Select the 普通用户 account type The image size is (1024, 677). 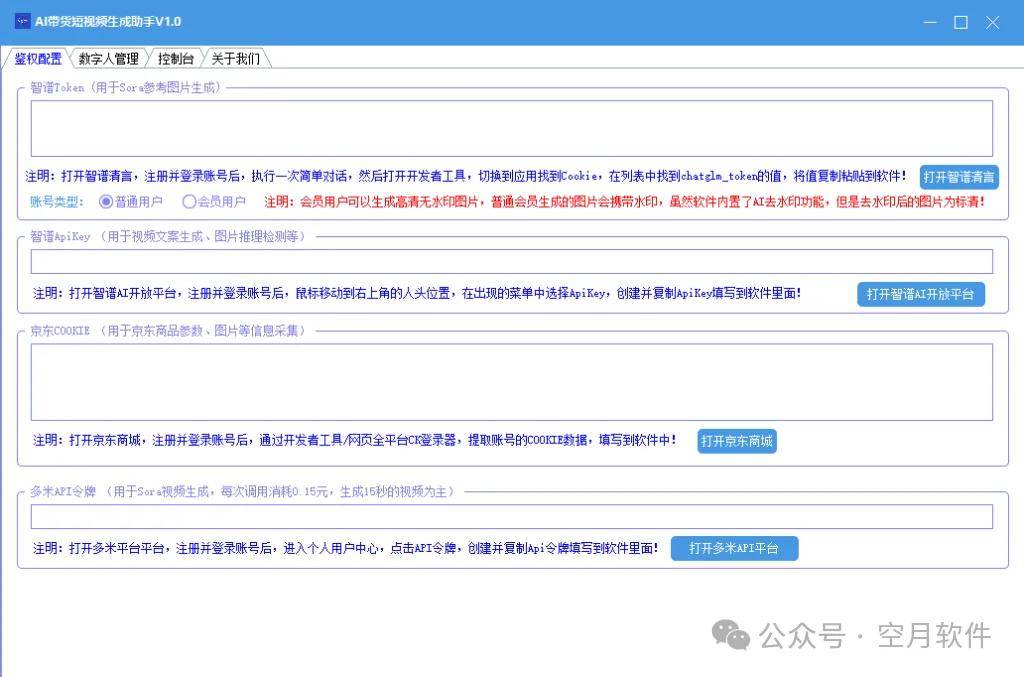point(107,202)
